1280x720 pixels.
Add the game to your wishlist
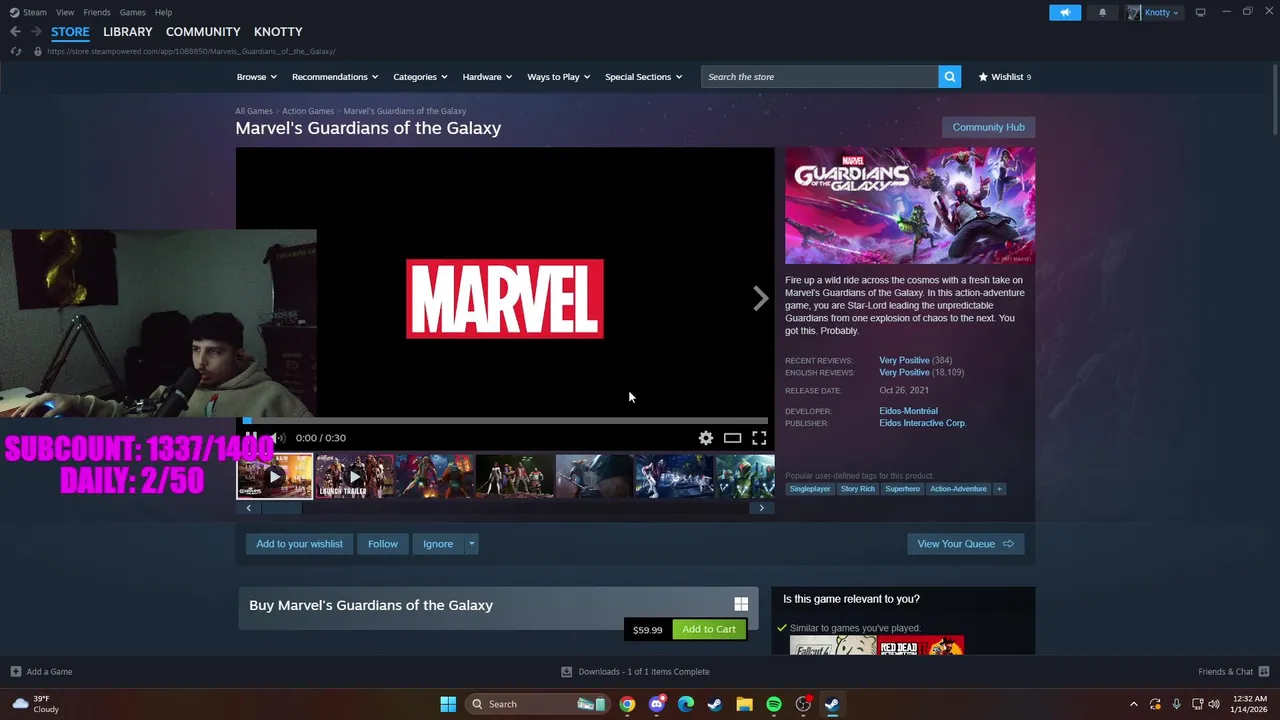pos(299,544)
